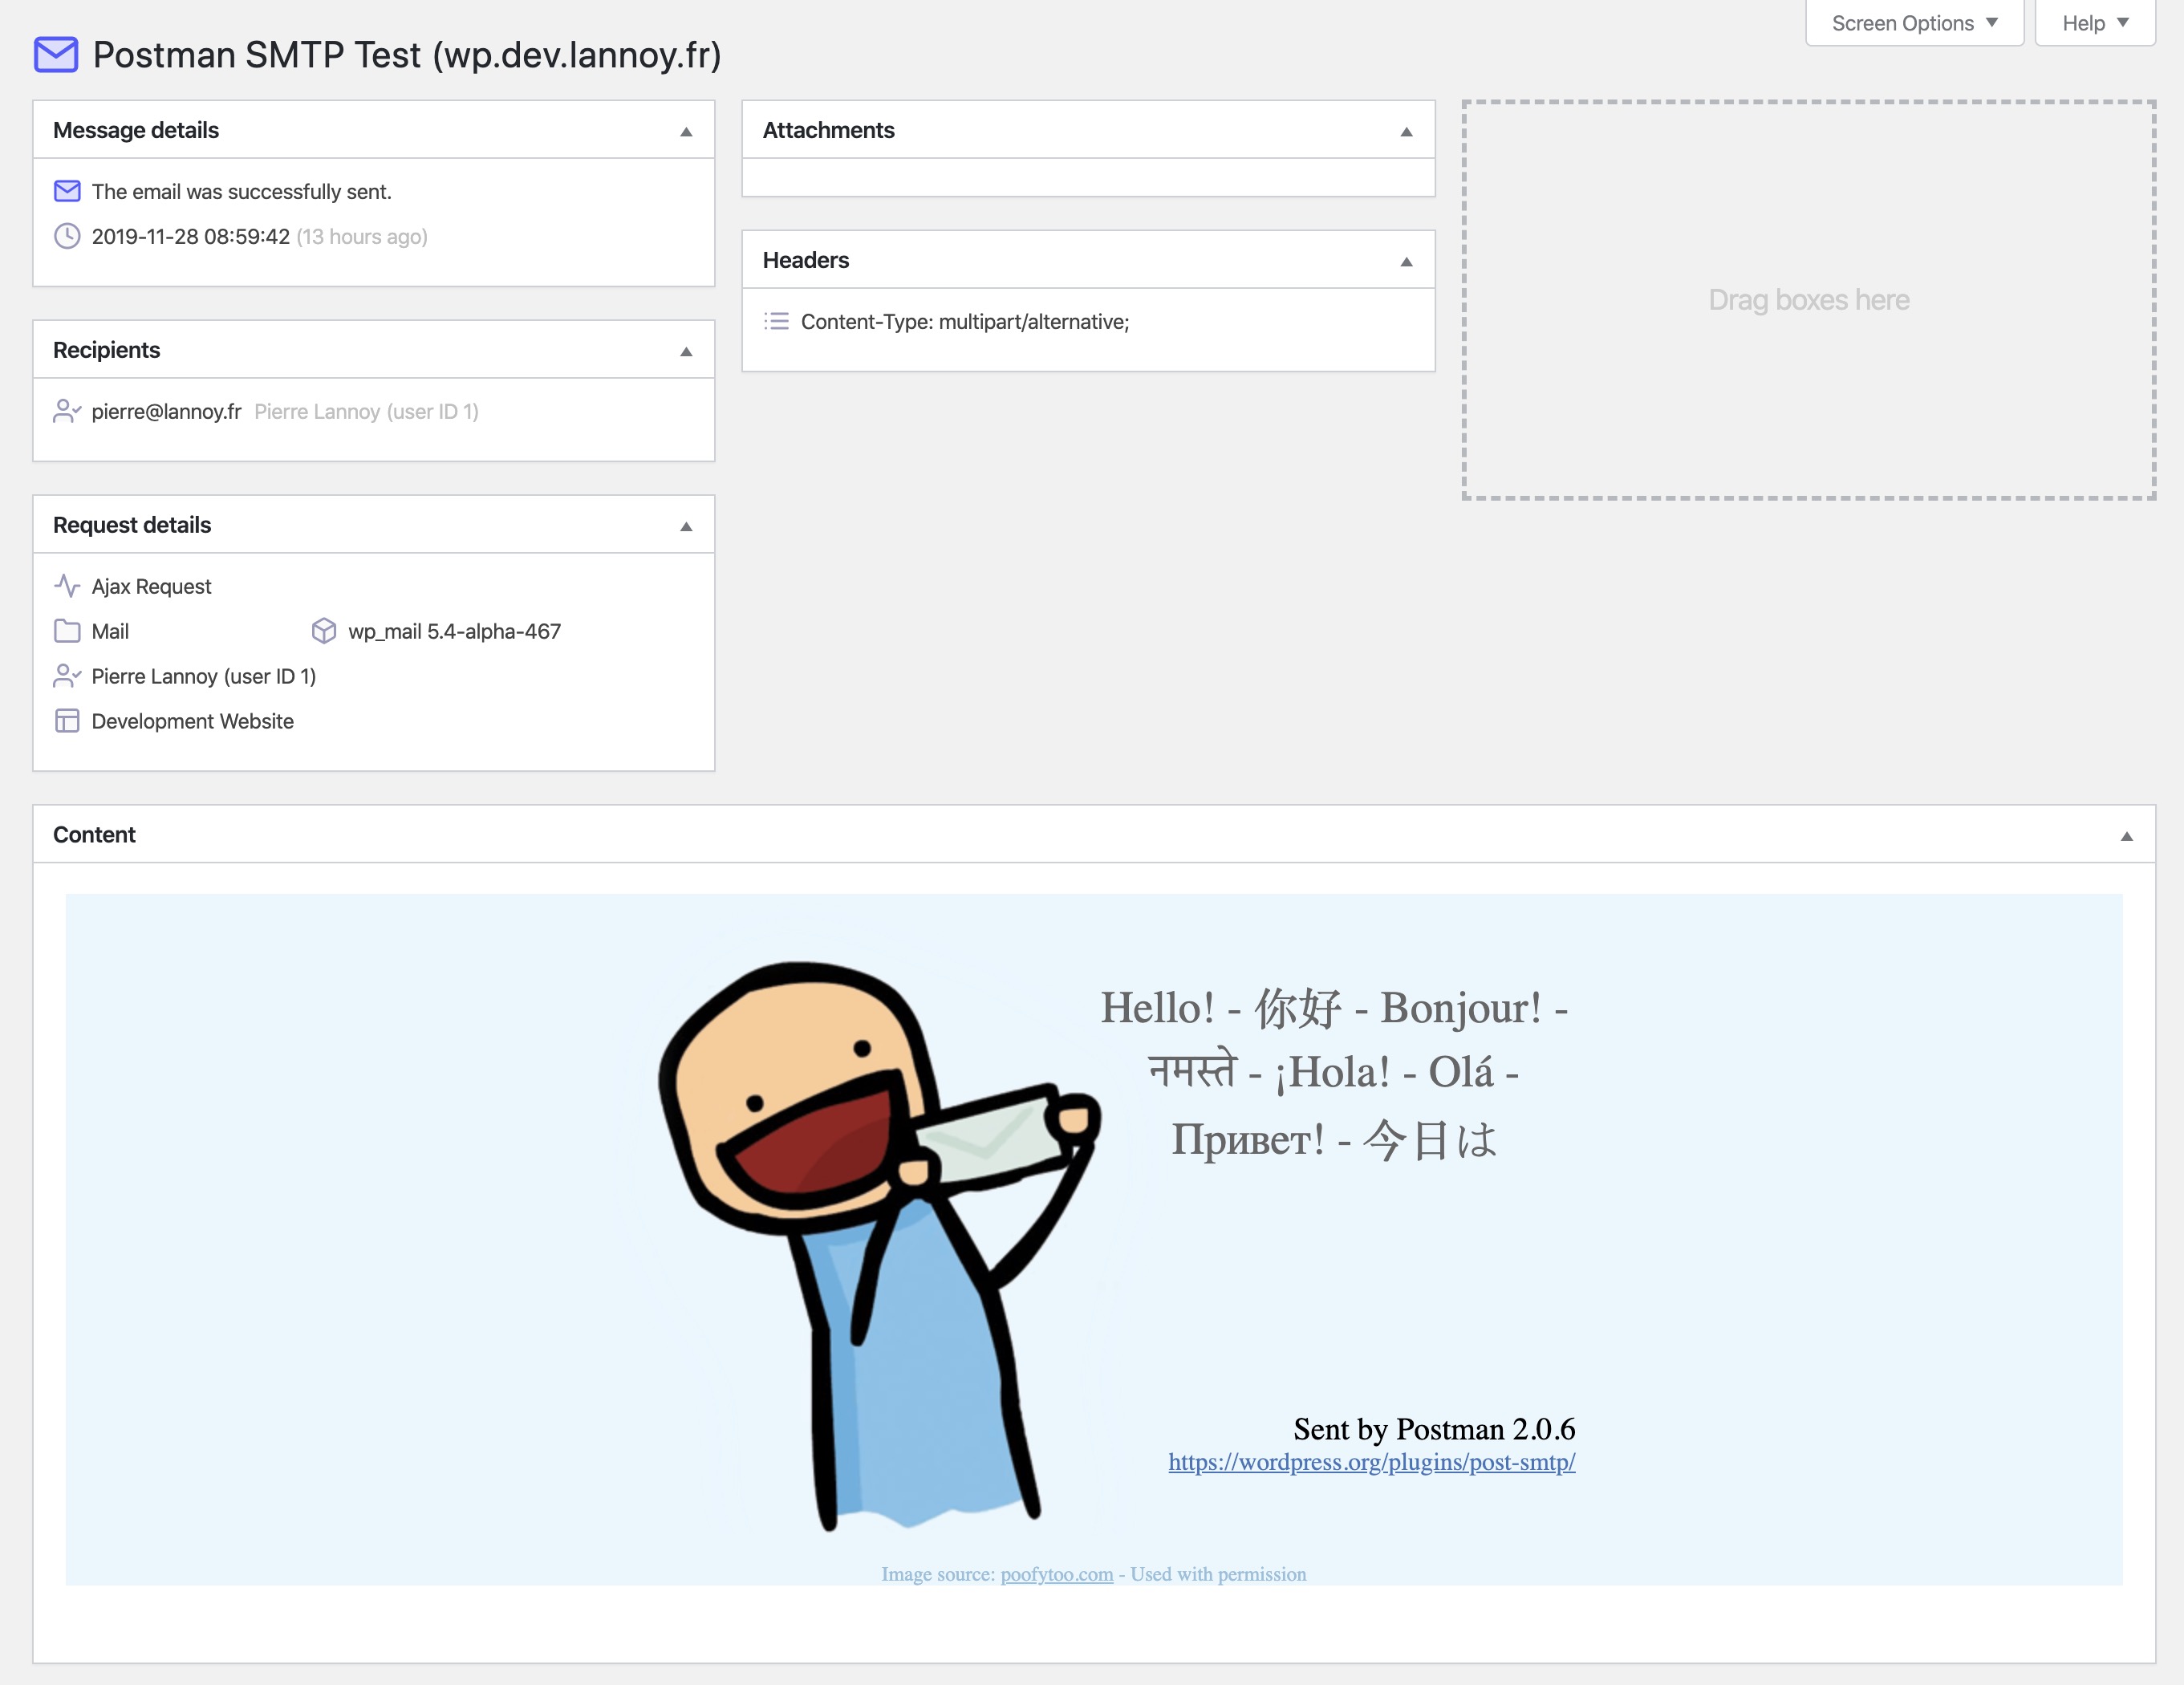This screenshot has height=1685, width=2184.
Task: Click the Mail folder icon in Request details
Action: (x=67, y=631)
